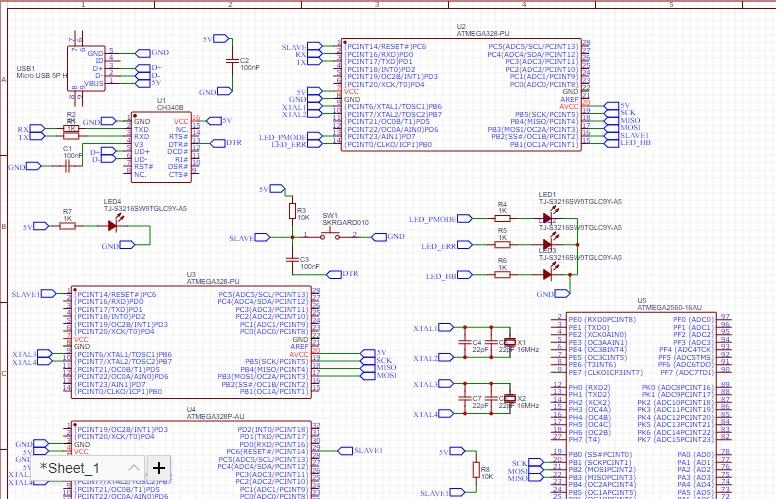The height and width of the screenshot is (499, 776).
Task: Click the 'CH340B' part label
Action: [x=170, y=107]
